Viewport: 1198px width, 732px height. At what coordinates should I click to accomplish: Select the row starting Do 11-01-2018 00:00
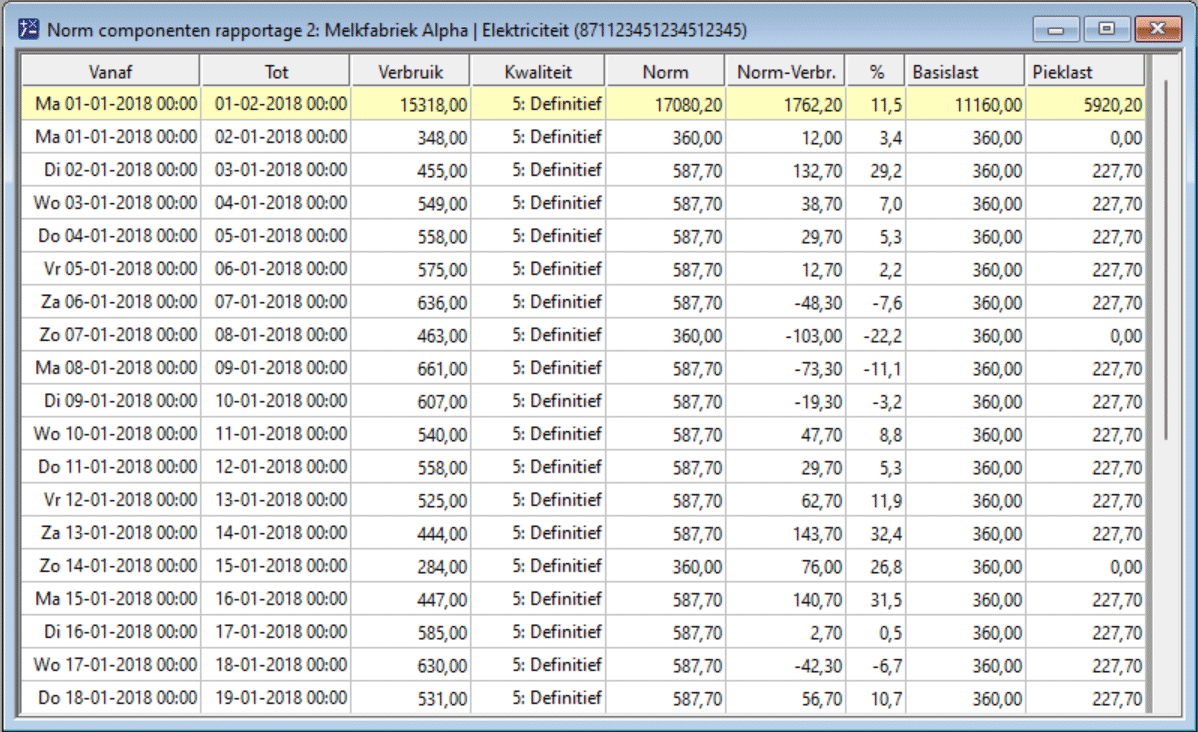coord(583,467)
